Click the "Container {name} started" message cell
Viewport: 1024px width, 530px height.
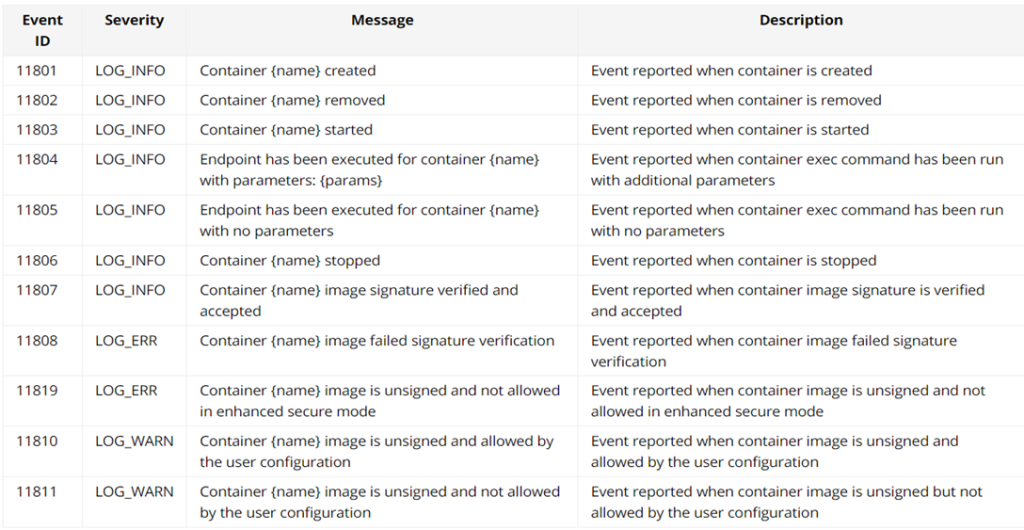pos(286,130)
